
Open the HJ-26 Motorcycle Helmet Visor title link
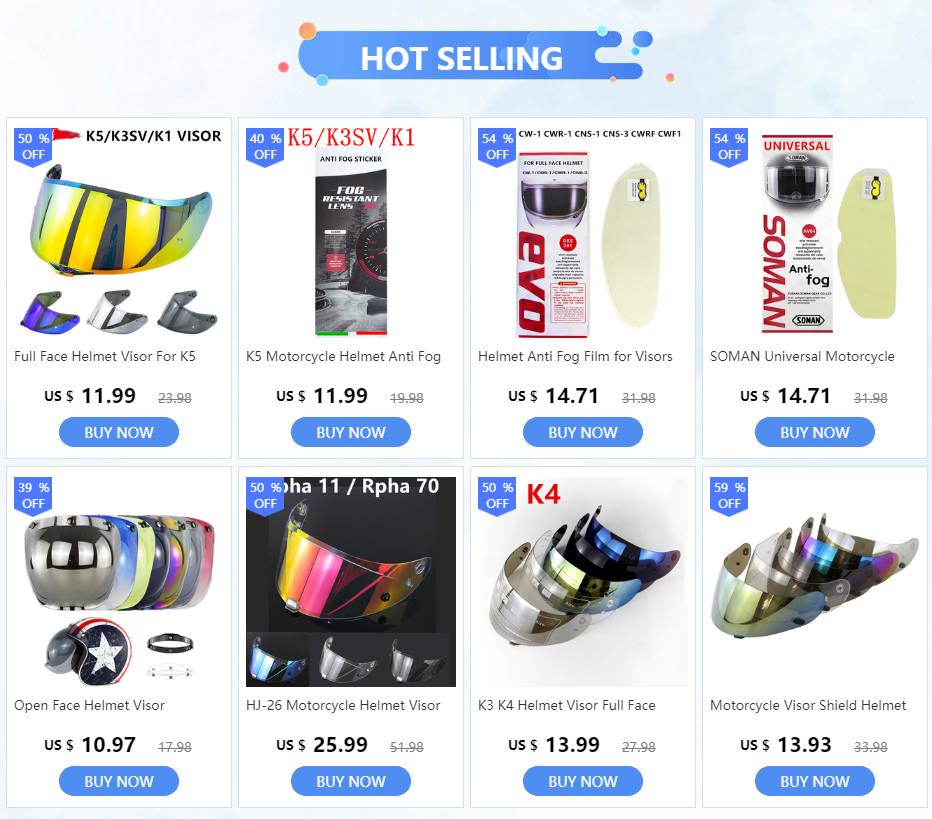(343, 705)
